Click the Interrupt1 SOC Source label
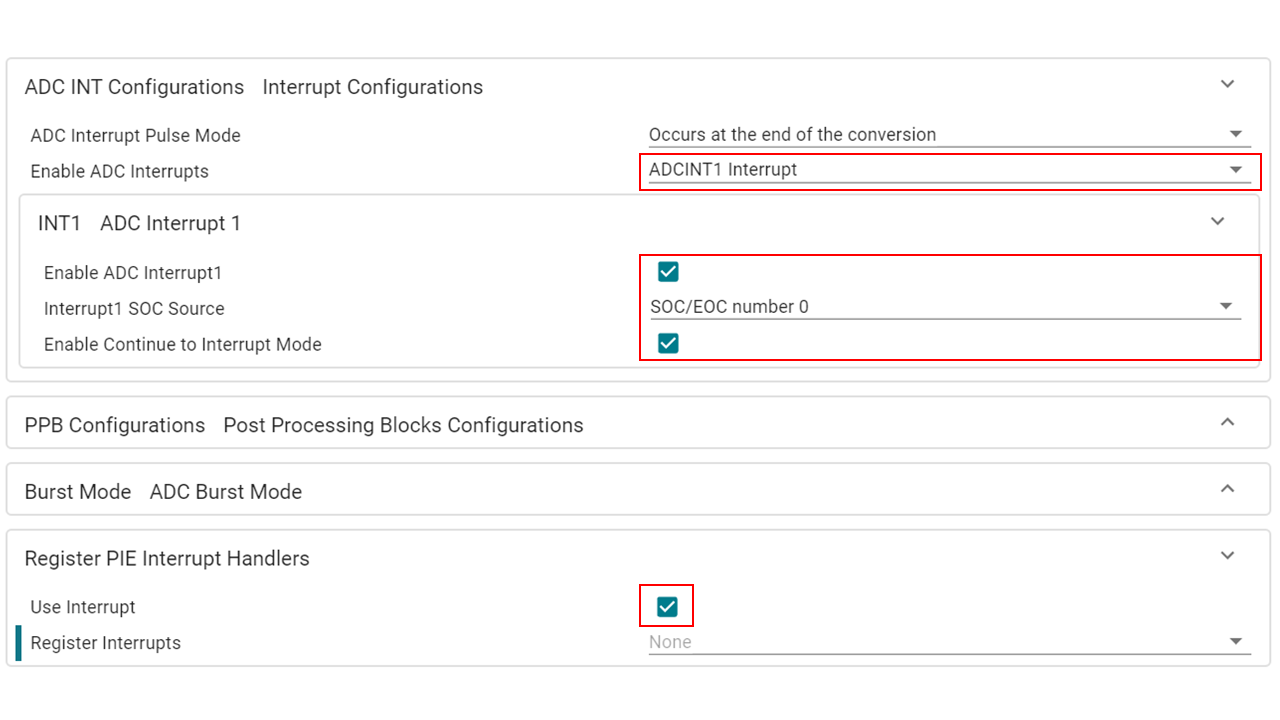Viewport: 1280px width, 720px height. [134, 308]
